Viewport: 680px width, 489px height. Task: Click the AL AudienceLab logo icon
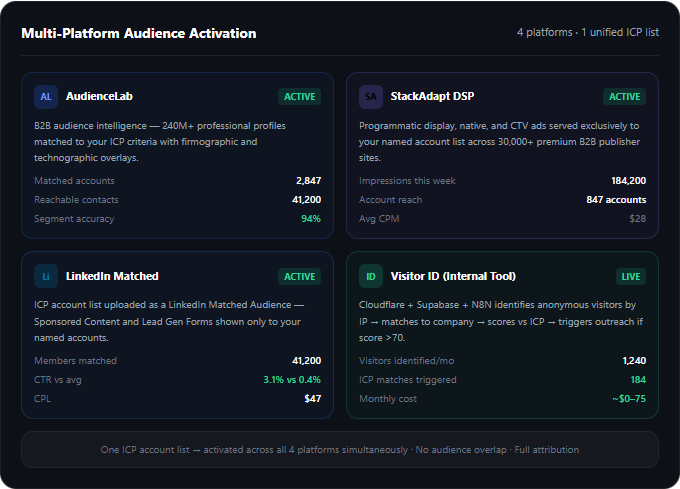click(46, 97)
